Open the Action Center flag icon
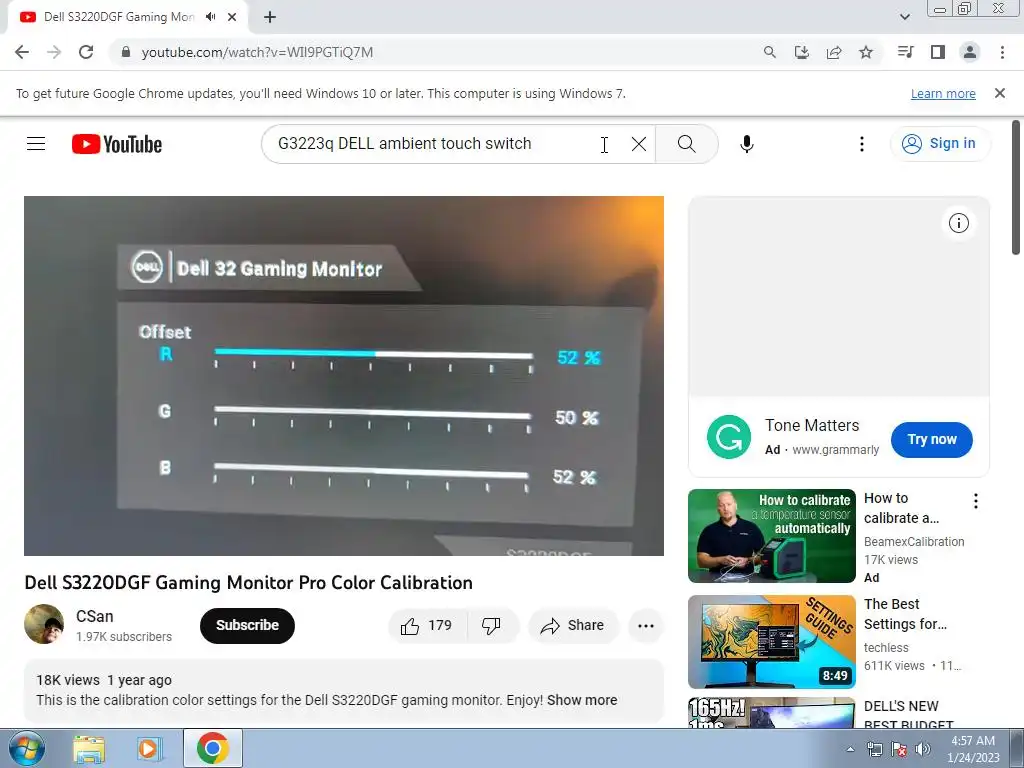This screenshot has width=1024, height=768. [899, 749]
